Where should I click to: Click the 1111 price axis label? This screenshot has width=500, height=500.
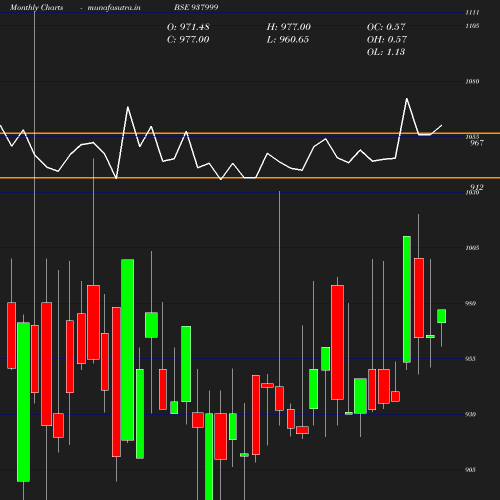(472, 13)
